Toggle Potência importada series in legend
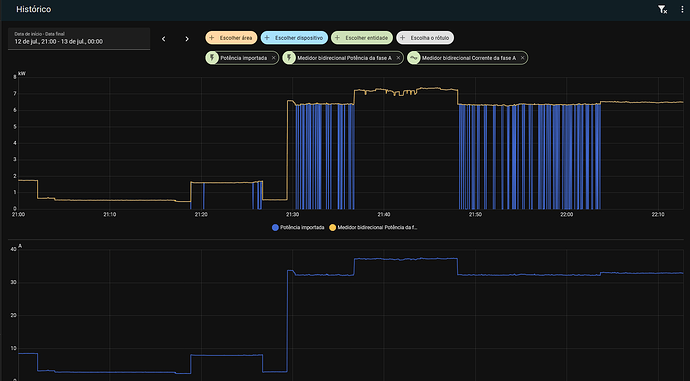690x381 pixels. point(298,227)
